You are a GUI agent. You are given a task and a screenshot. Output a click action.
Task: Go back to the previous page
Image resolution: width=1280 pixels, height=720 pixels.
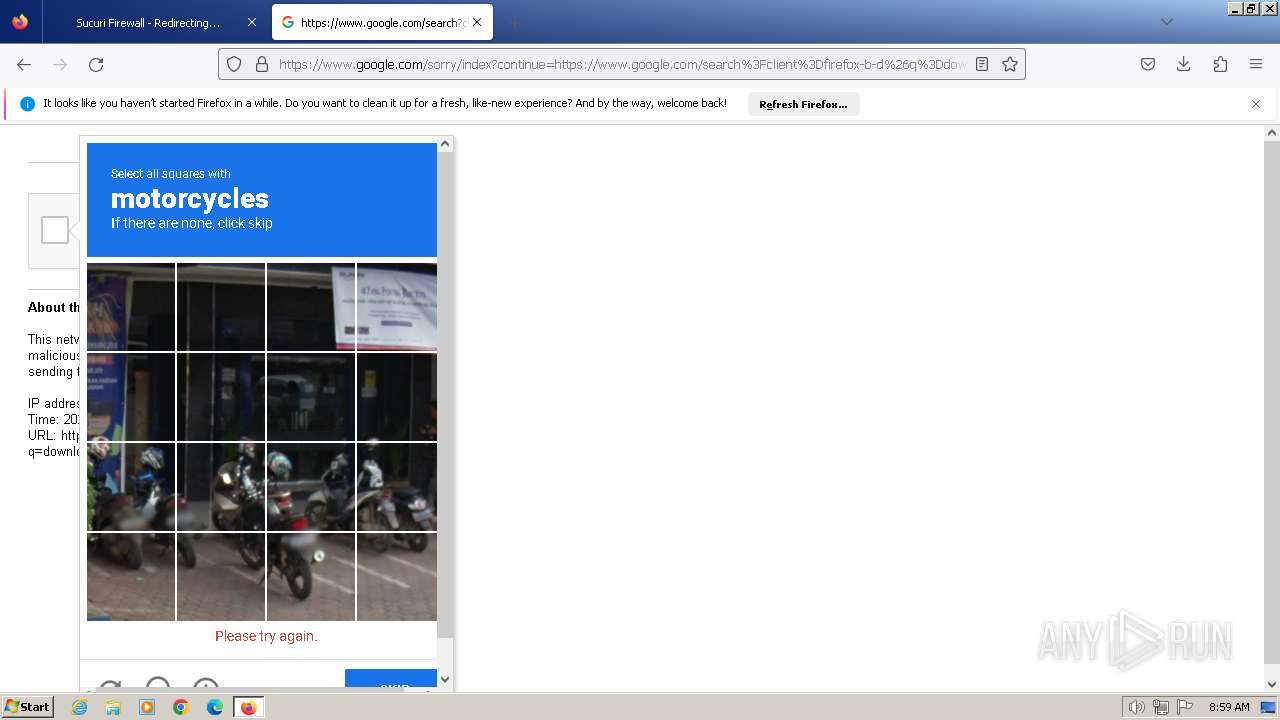pos(24,64)
